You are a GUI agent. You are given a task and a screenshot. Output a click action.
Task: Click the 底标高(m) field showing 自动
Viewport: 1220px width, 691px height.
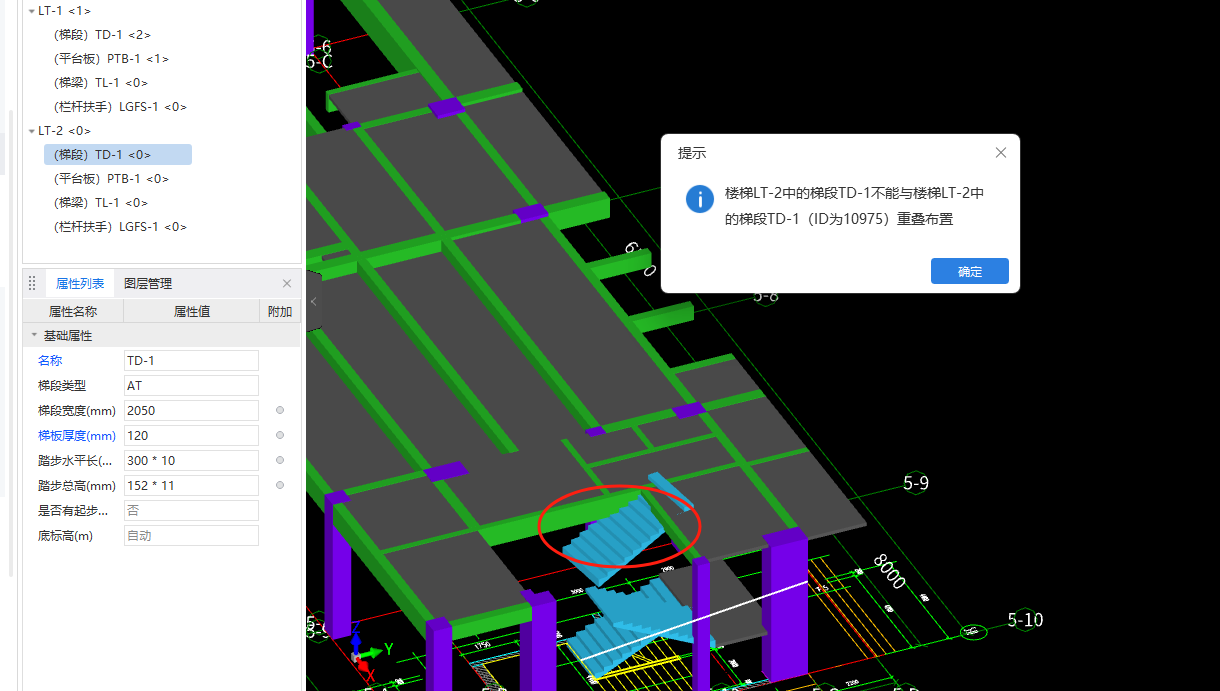pos(191,535)
